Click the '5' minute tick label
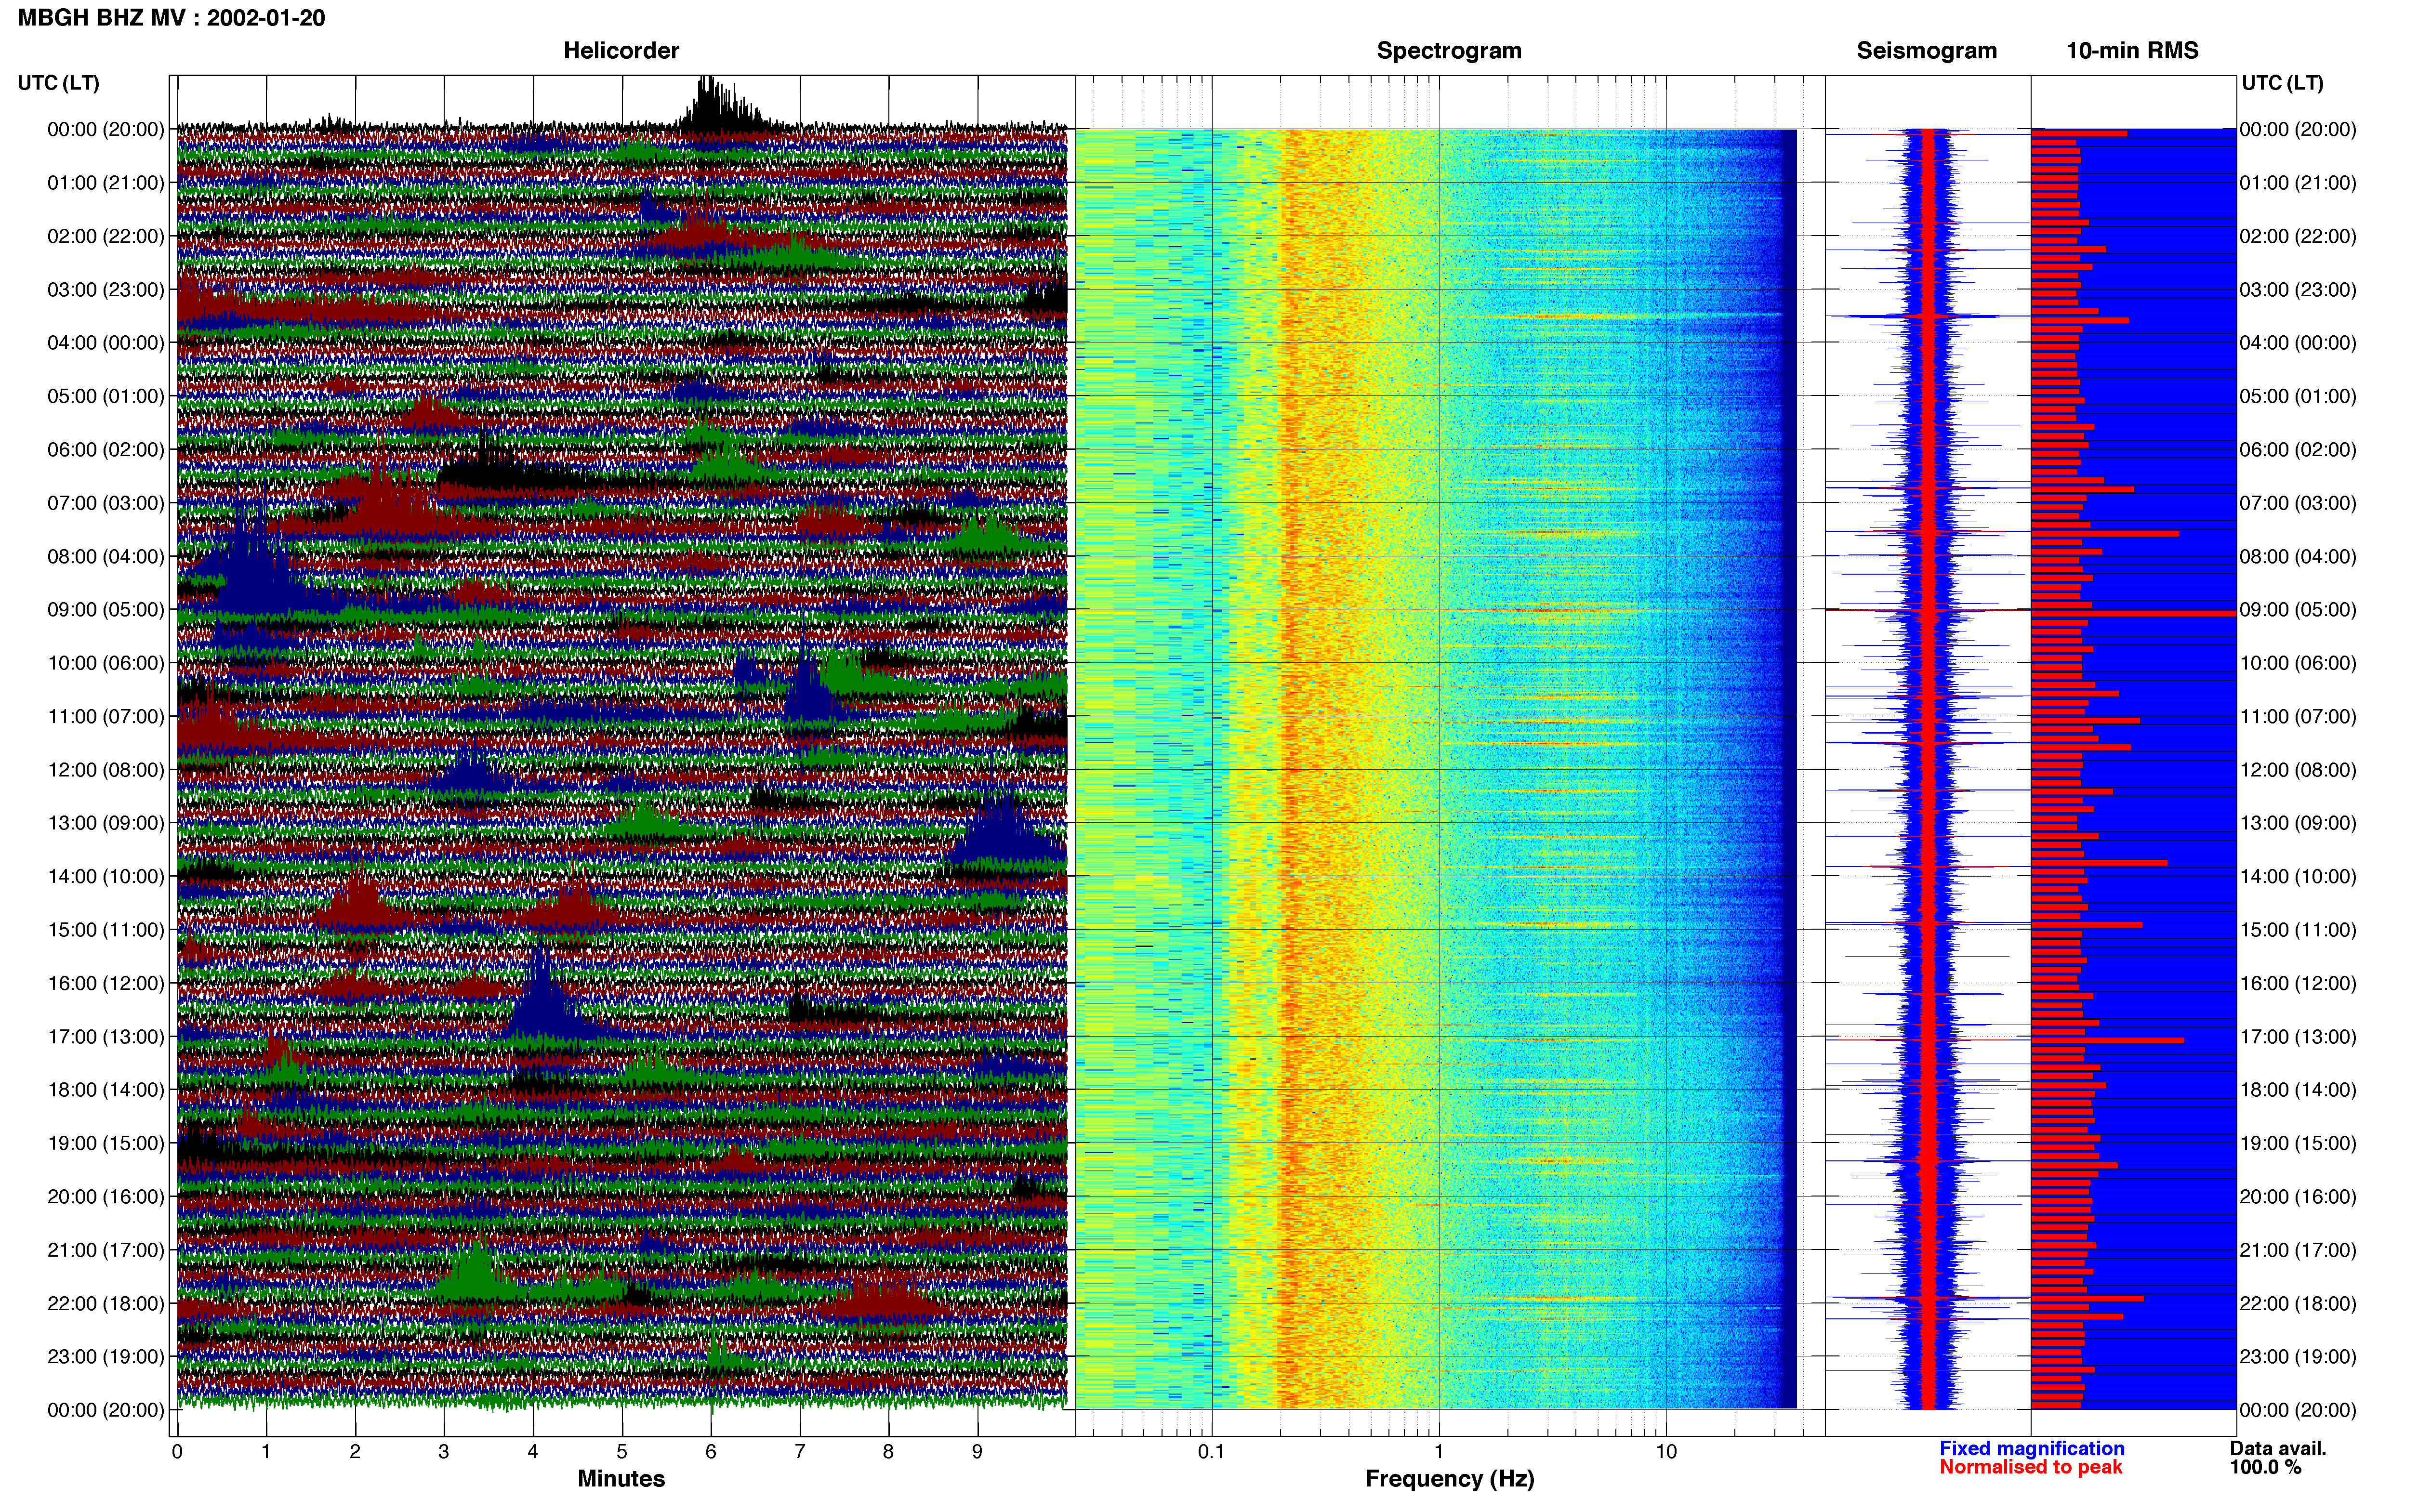2418x1512 pixels. 622,1451
